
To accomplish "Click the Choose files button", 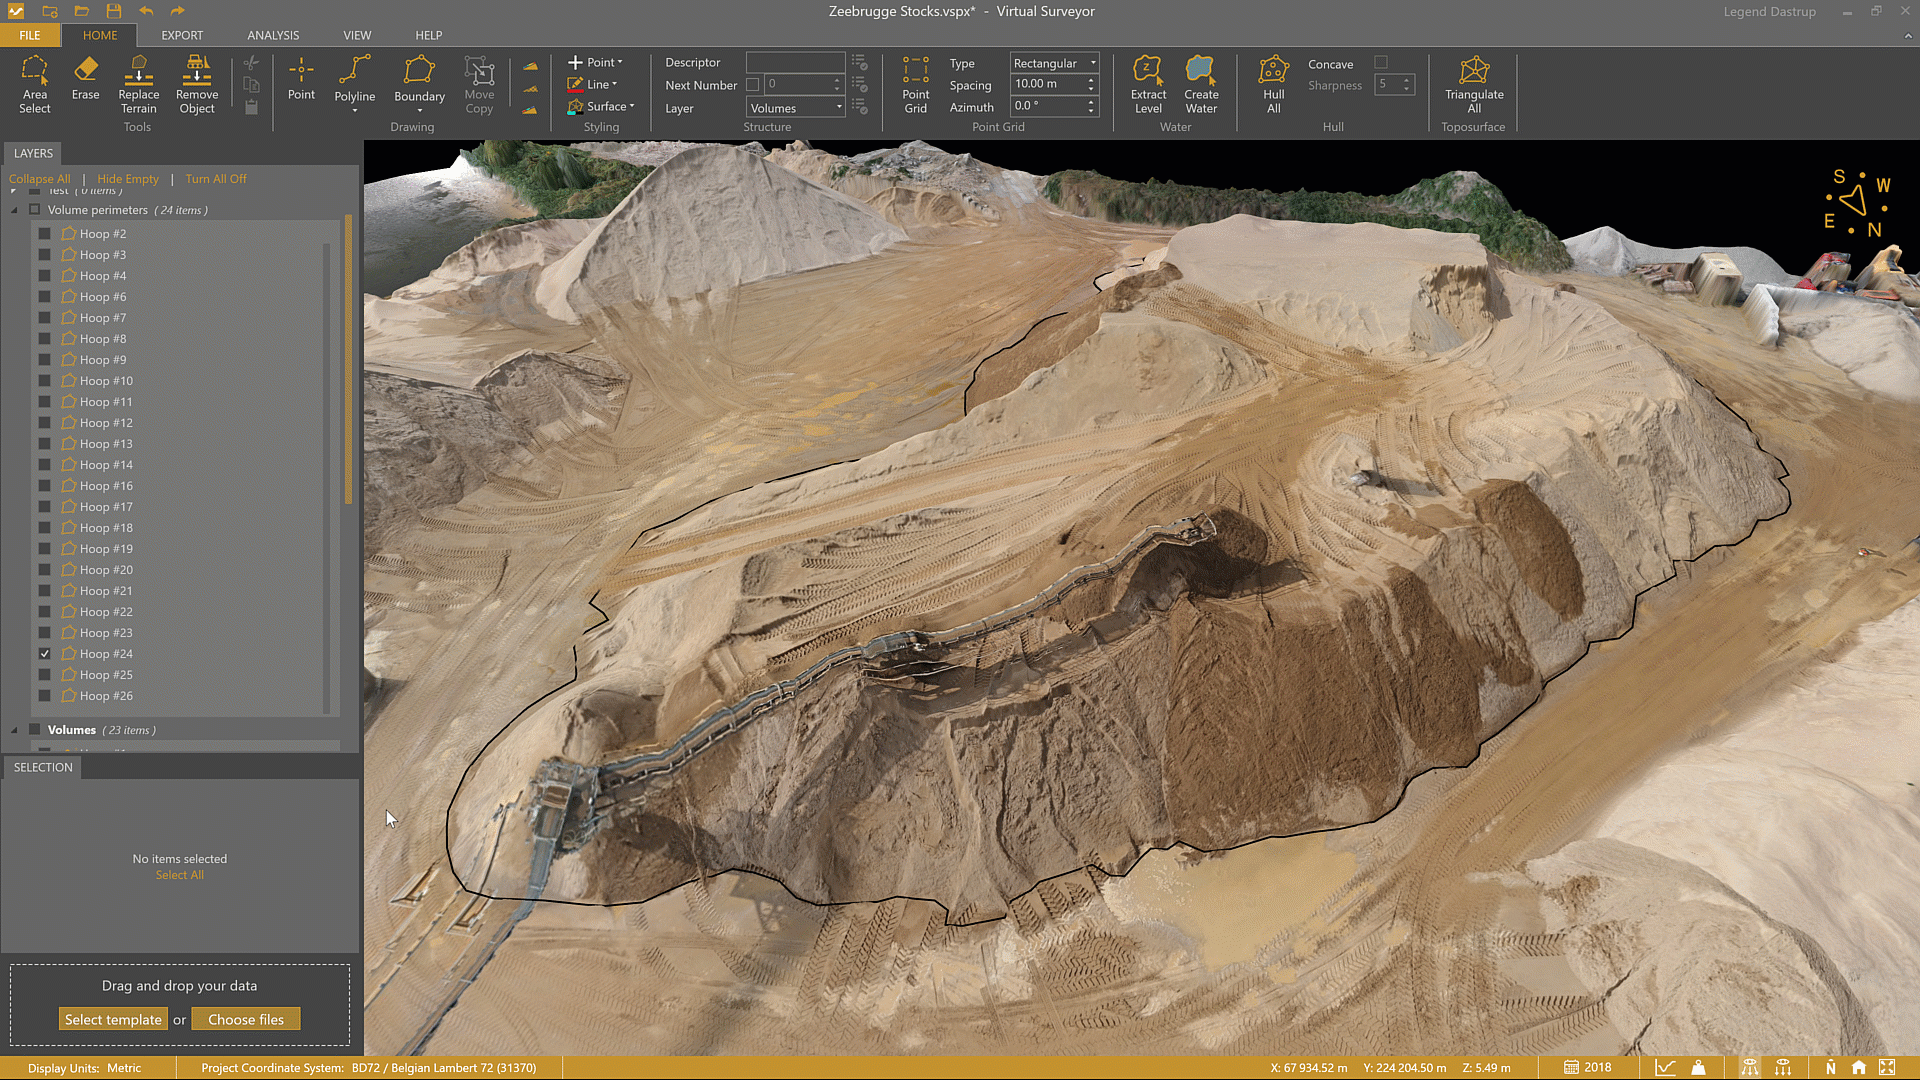I will (246, 1019).
